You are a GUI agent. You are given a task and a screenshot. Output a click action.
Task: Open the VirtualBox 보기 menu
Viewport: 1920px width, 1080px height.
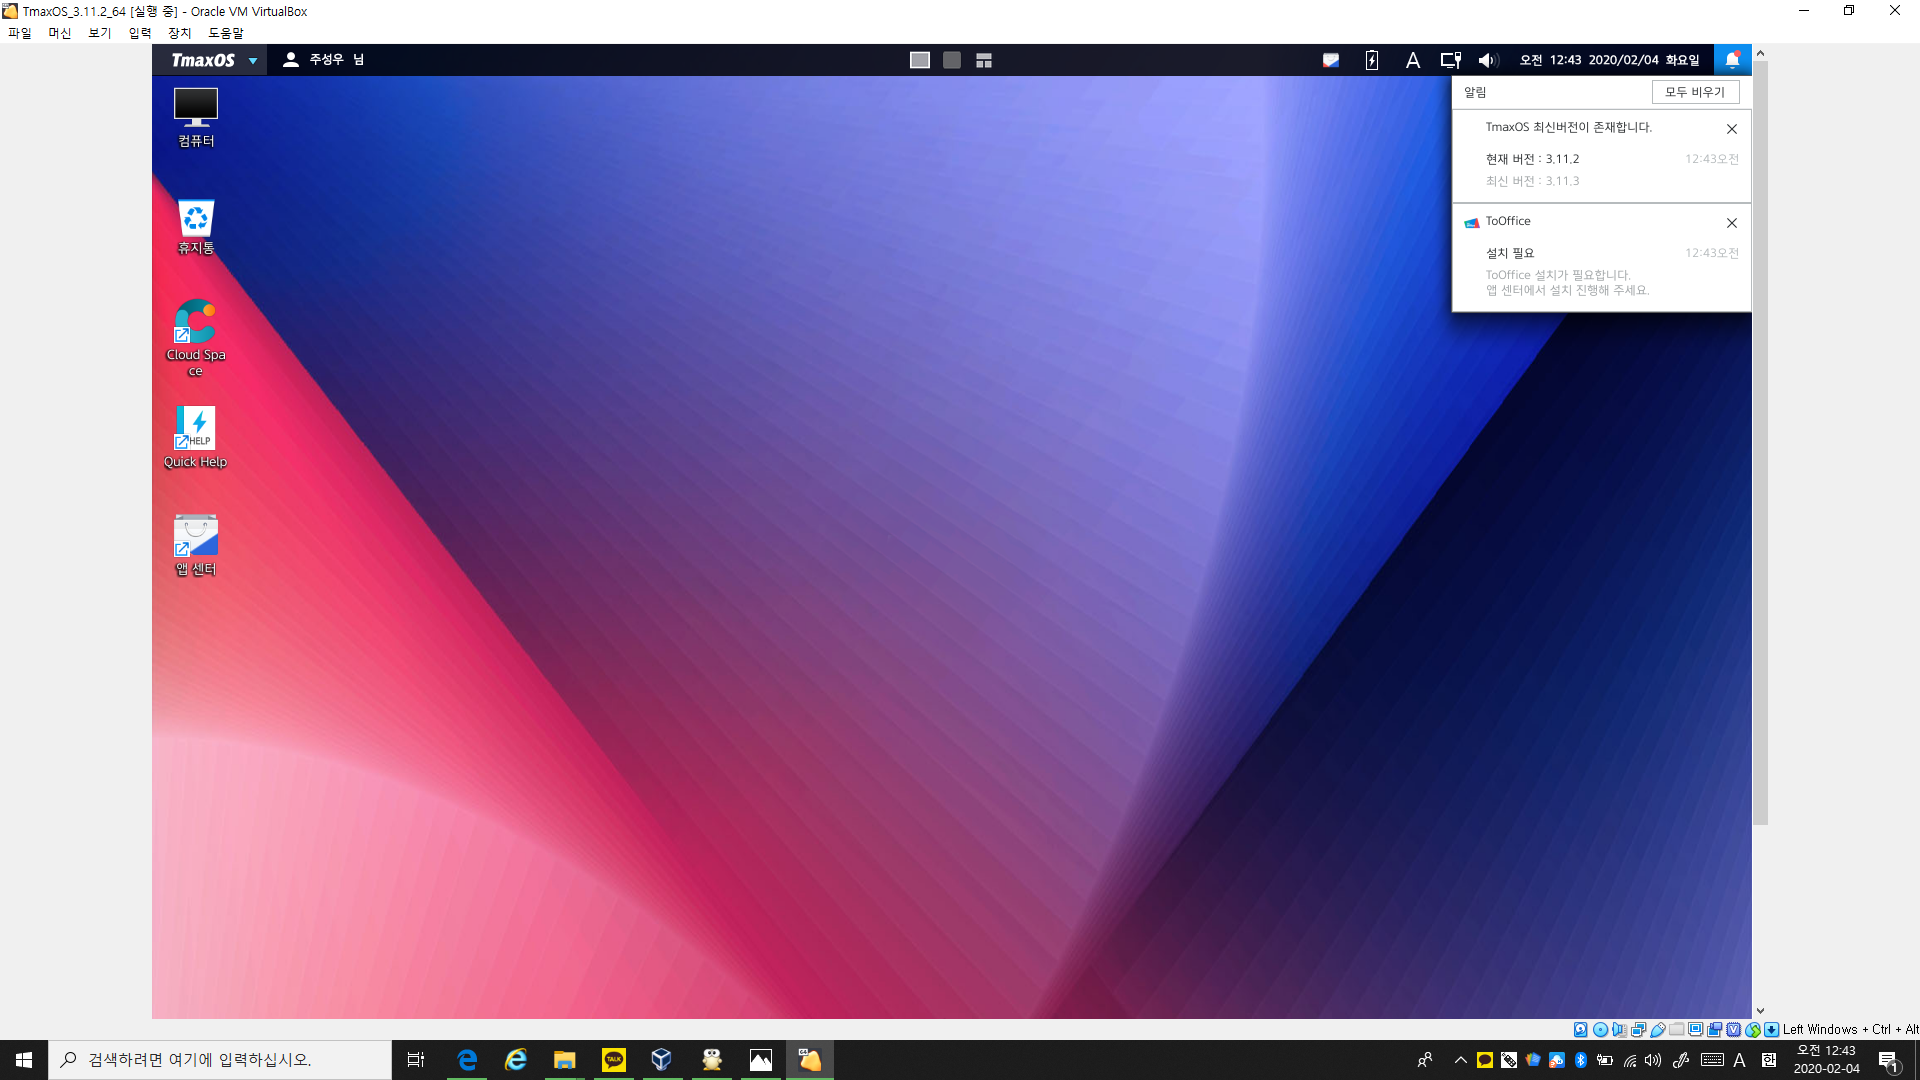(100, 33)
